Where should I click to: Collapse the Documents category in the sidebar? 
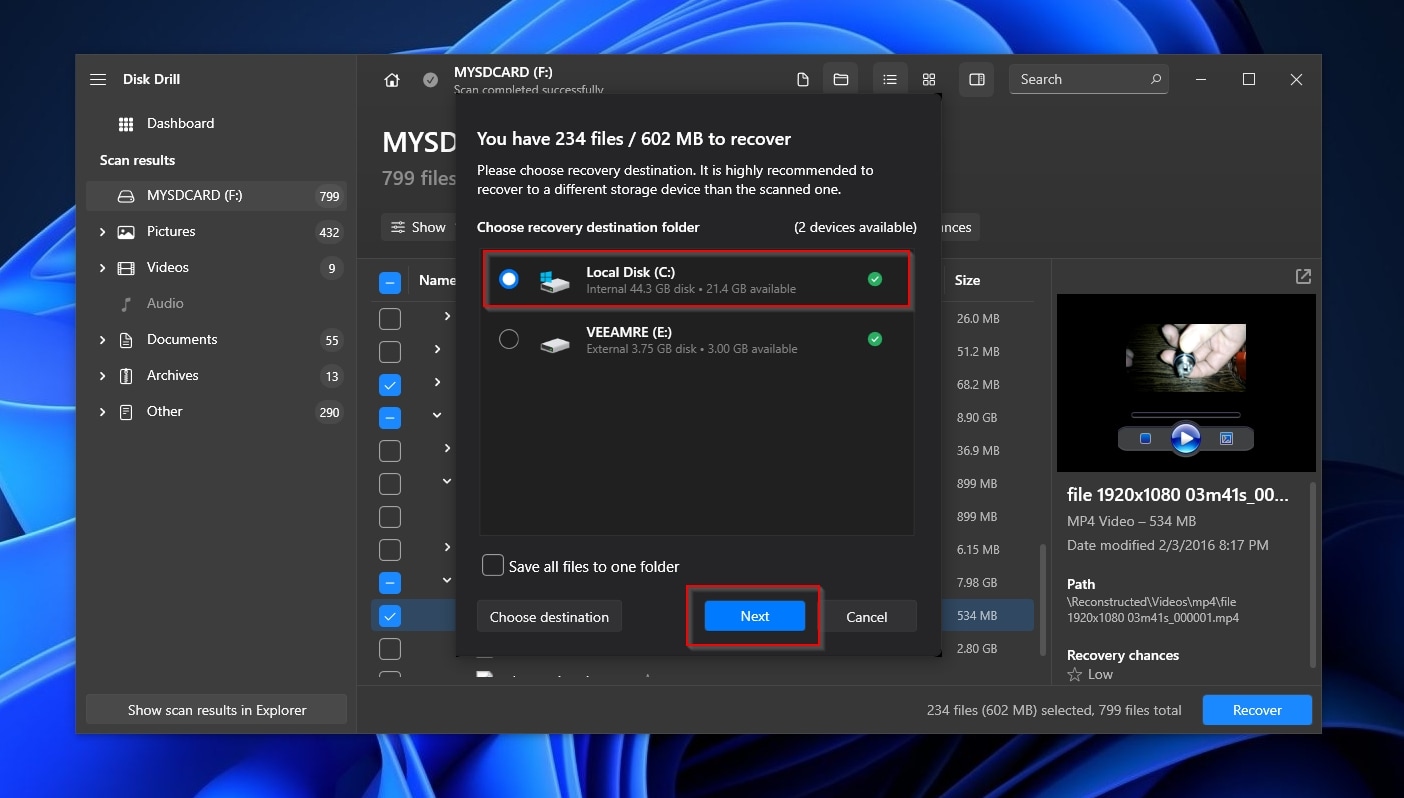pos(102,339)
